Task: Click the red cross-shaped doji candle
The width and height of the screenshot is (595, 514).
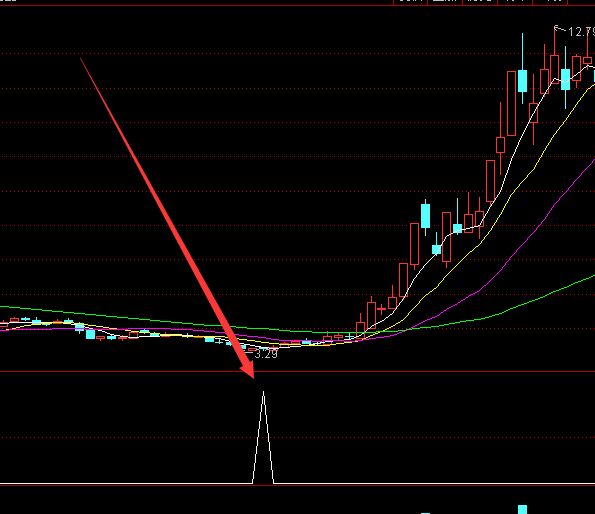Action: tap(382, 309)
